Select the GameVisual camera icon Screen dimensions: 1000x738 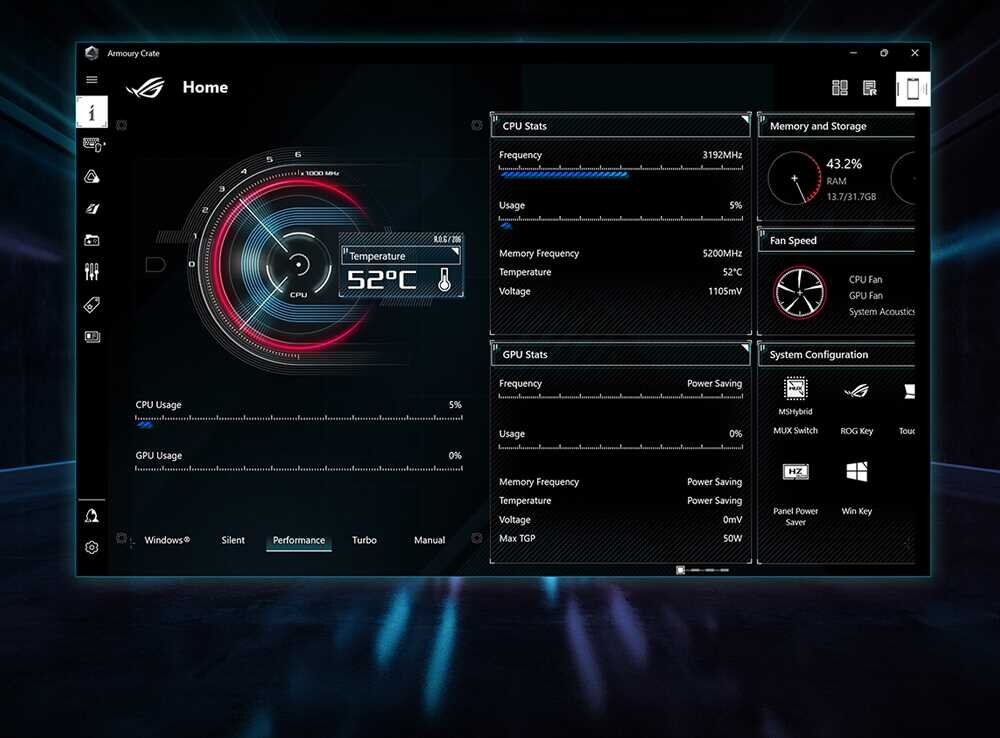92,240
